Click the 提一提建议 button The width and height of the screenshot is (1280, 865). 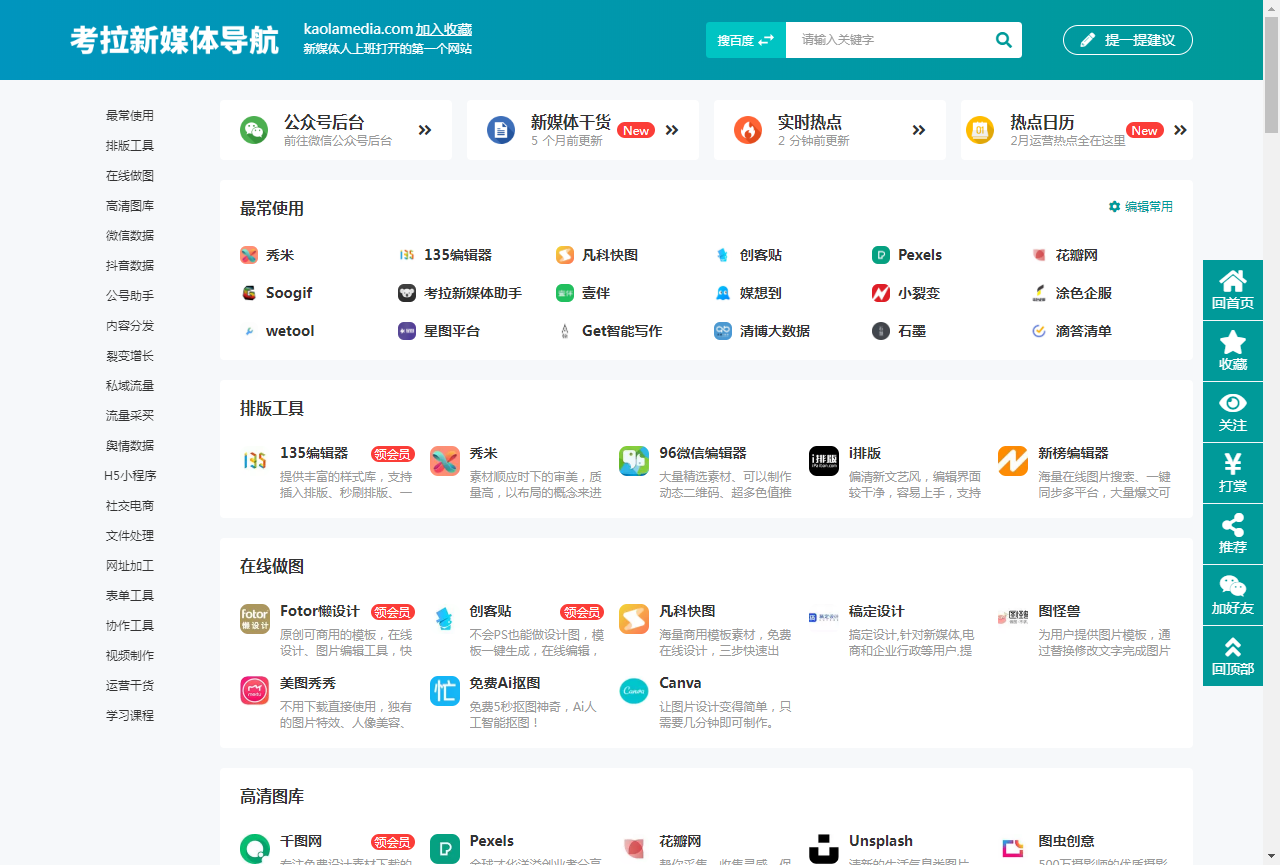(1128, 40)
